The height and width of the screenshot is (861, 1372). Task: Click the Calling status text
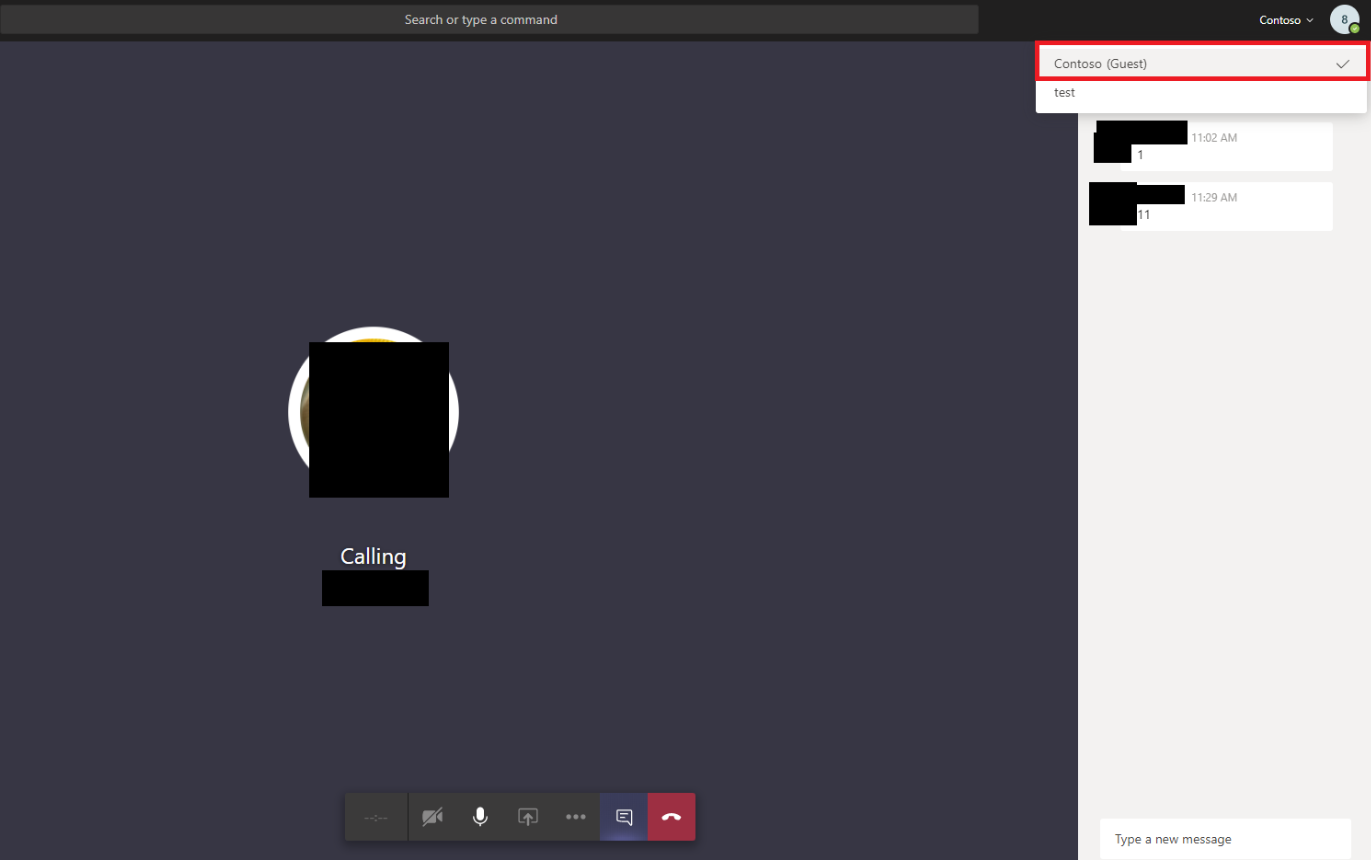coord(373,557)
